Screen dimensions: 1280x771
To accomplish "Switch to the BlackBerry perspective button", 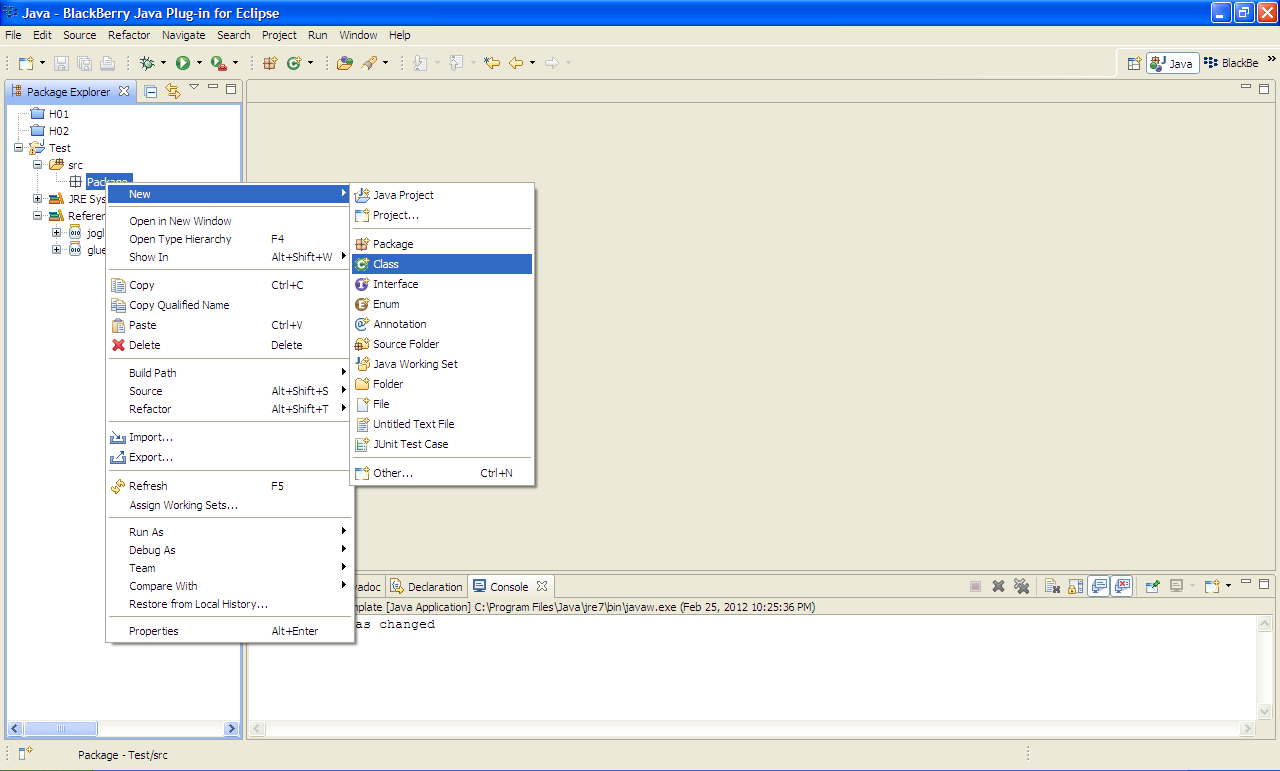I will (x=1231, y=63).
